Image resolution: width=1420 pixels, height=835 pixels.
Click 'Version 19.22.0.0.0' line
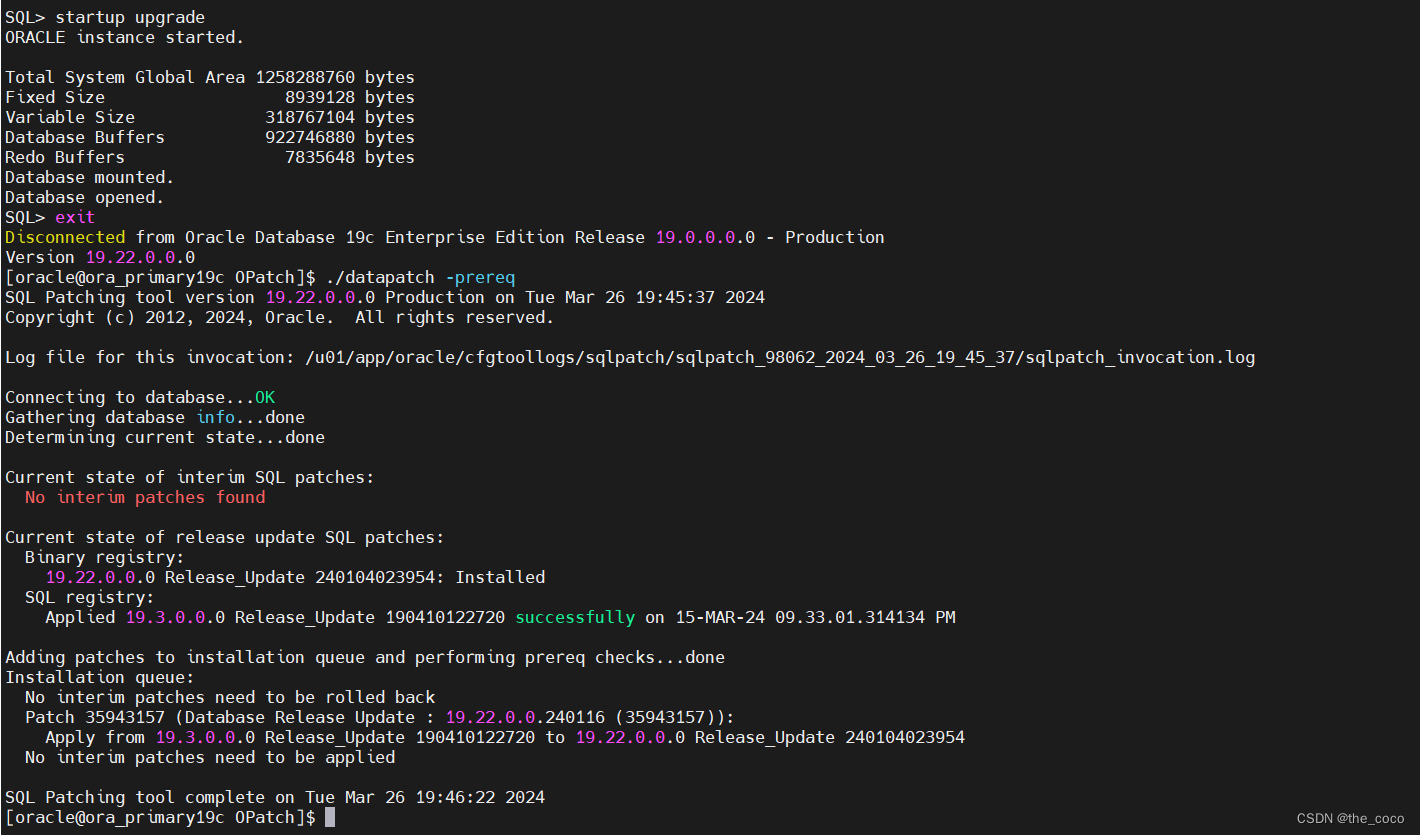pyautogui.click(x=100, y=257)
